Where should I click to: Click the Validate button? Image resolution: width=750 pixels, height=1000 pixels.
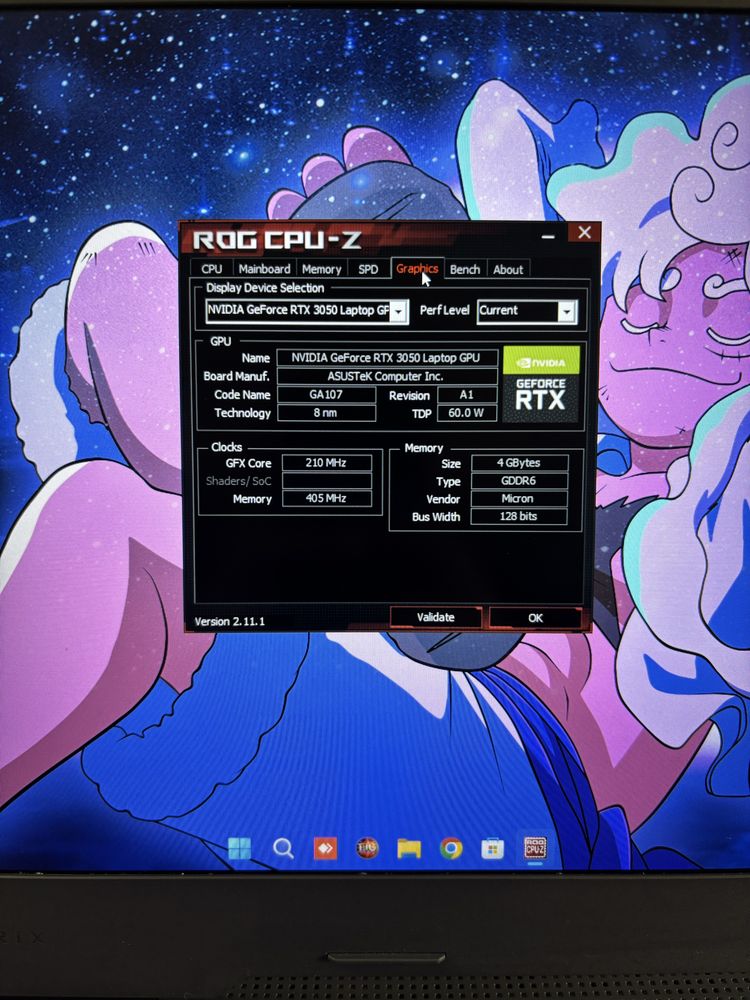click(436, 617)
